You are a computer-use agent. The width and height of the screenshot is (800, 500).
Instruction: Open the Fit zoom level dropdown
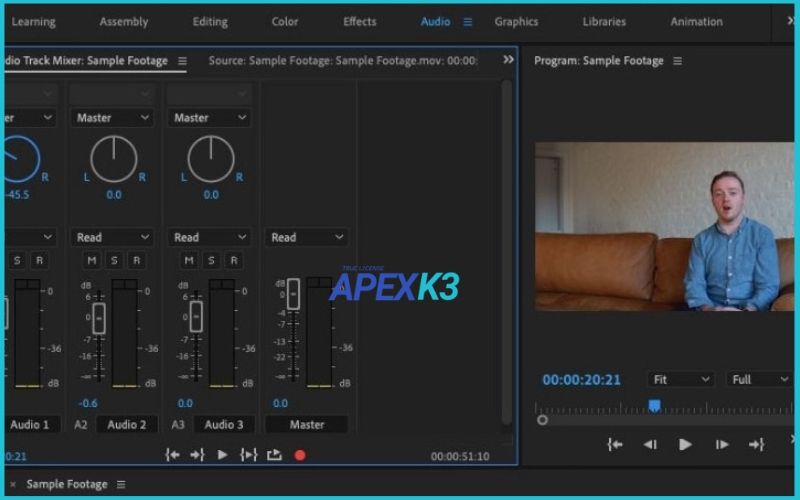click(x=681, y=380)
